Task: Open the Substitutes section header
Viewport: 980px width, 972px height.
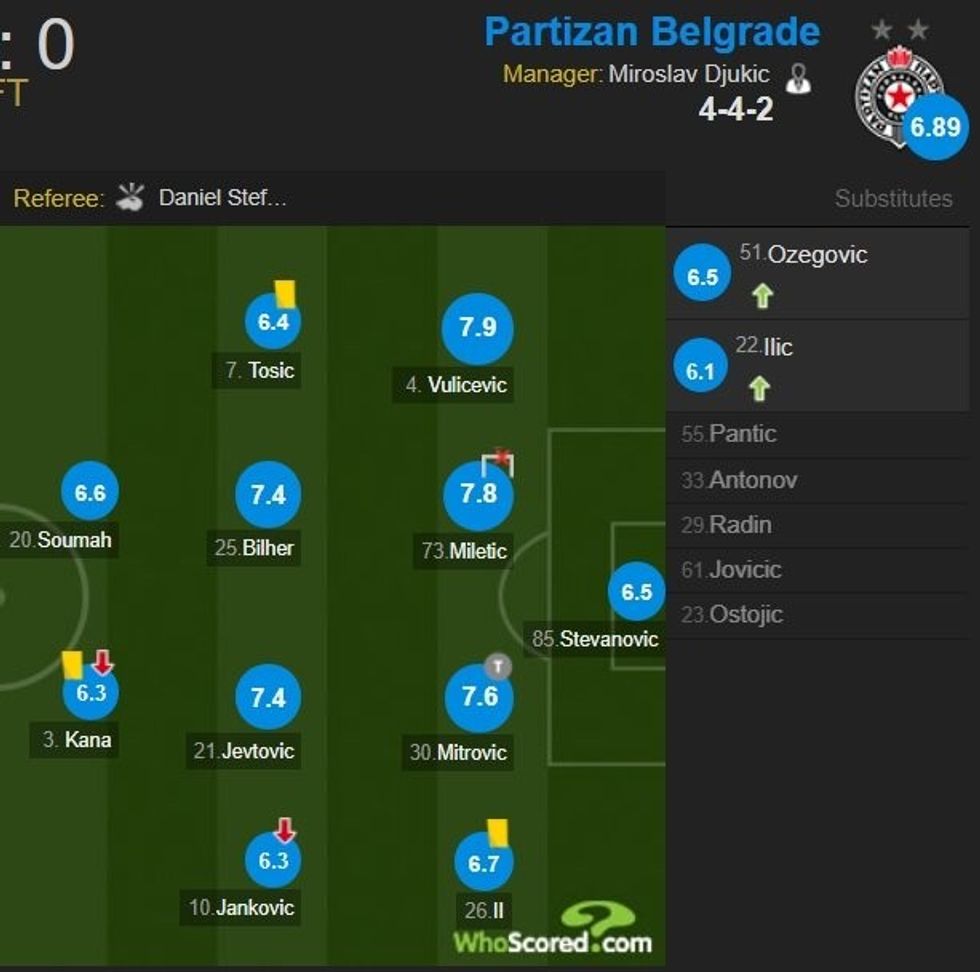Action: click(893, 199)
